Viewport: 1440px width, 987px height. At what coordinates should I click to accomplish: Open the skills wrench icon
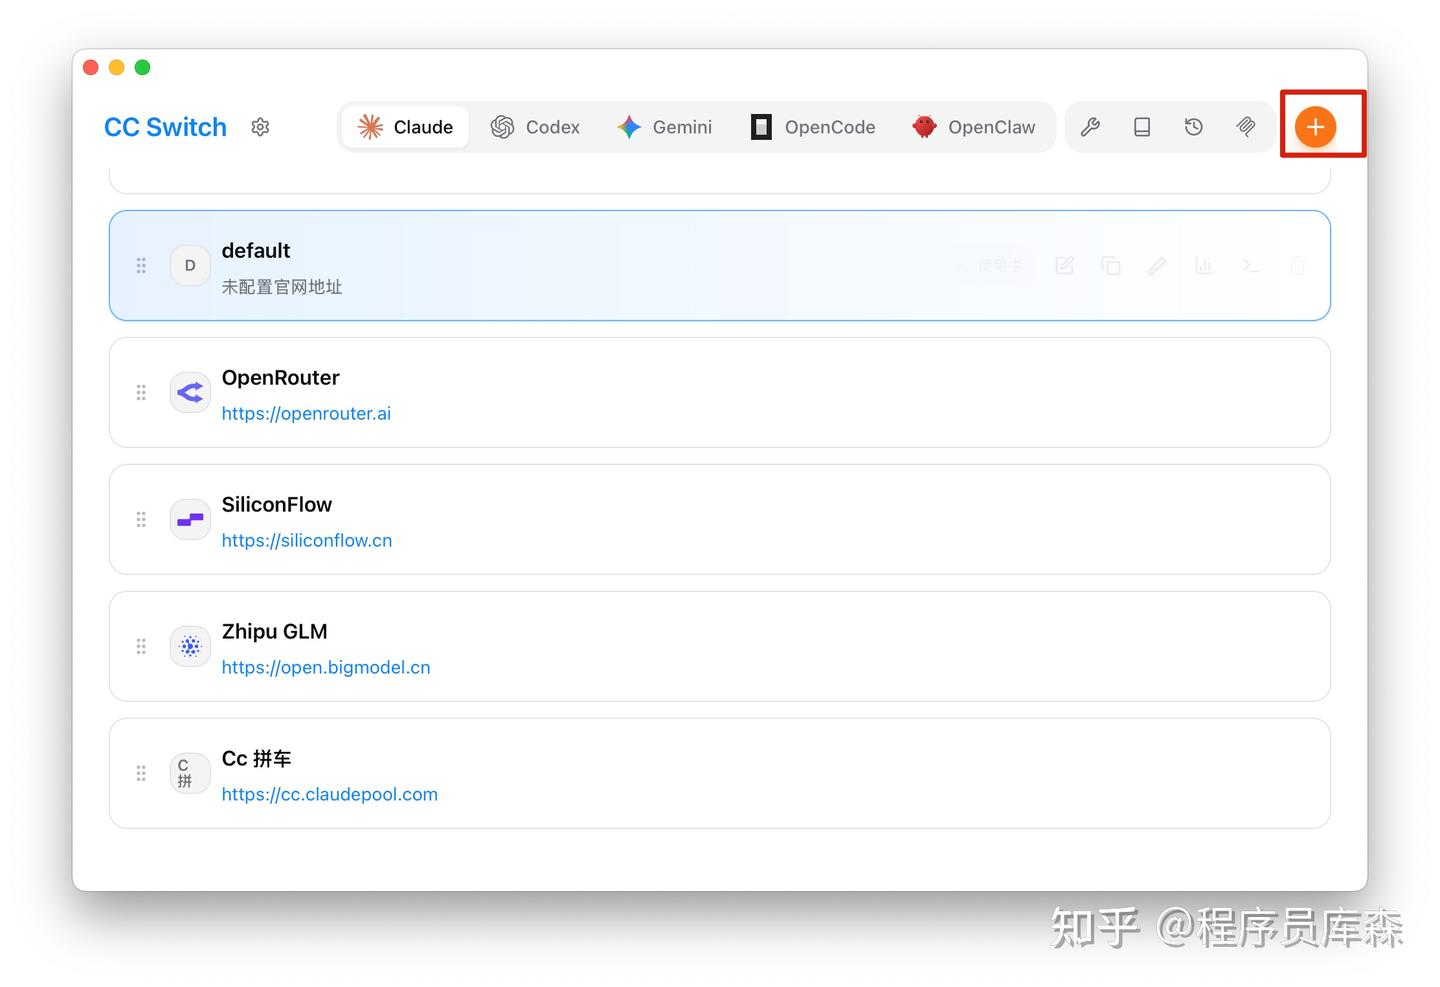point(1090,127)
